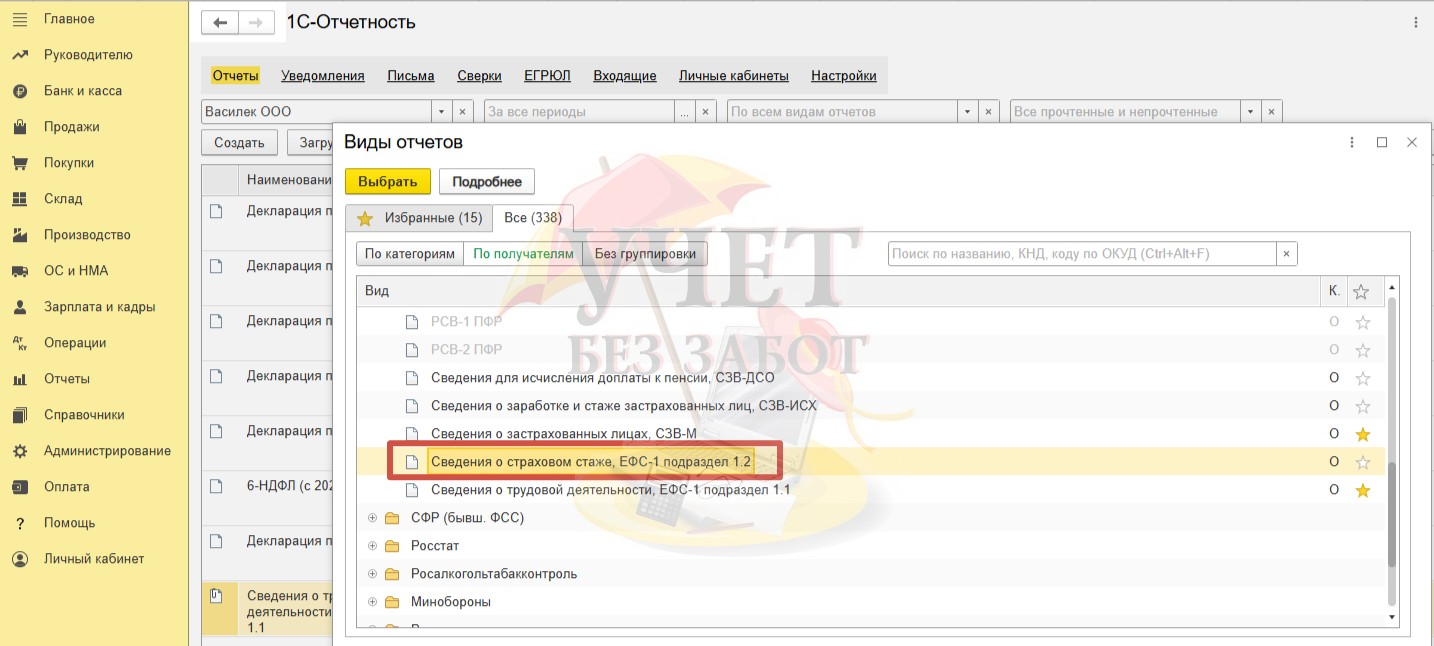The image size is (1434, 646).
Task: Open Склад section
Action: pos(63,199)
